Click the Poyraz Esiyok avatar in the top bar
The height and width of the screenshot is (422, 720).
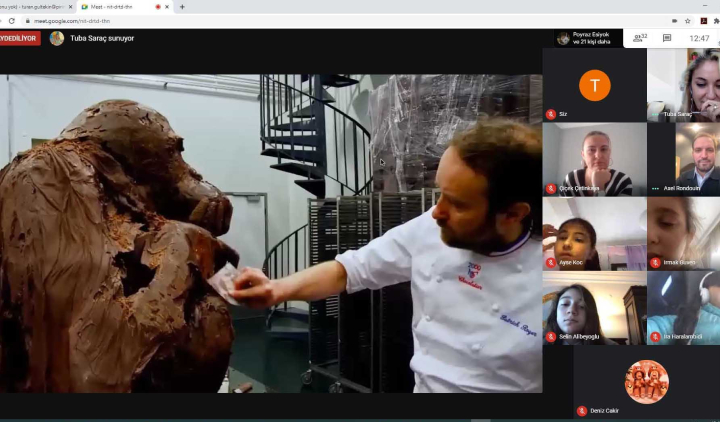tap(563, 38)
